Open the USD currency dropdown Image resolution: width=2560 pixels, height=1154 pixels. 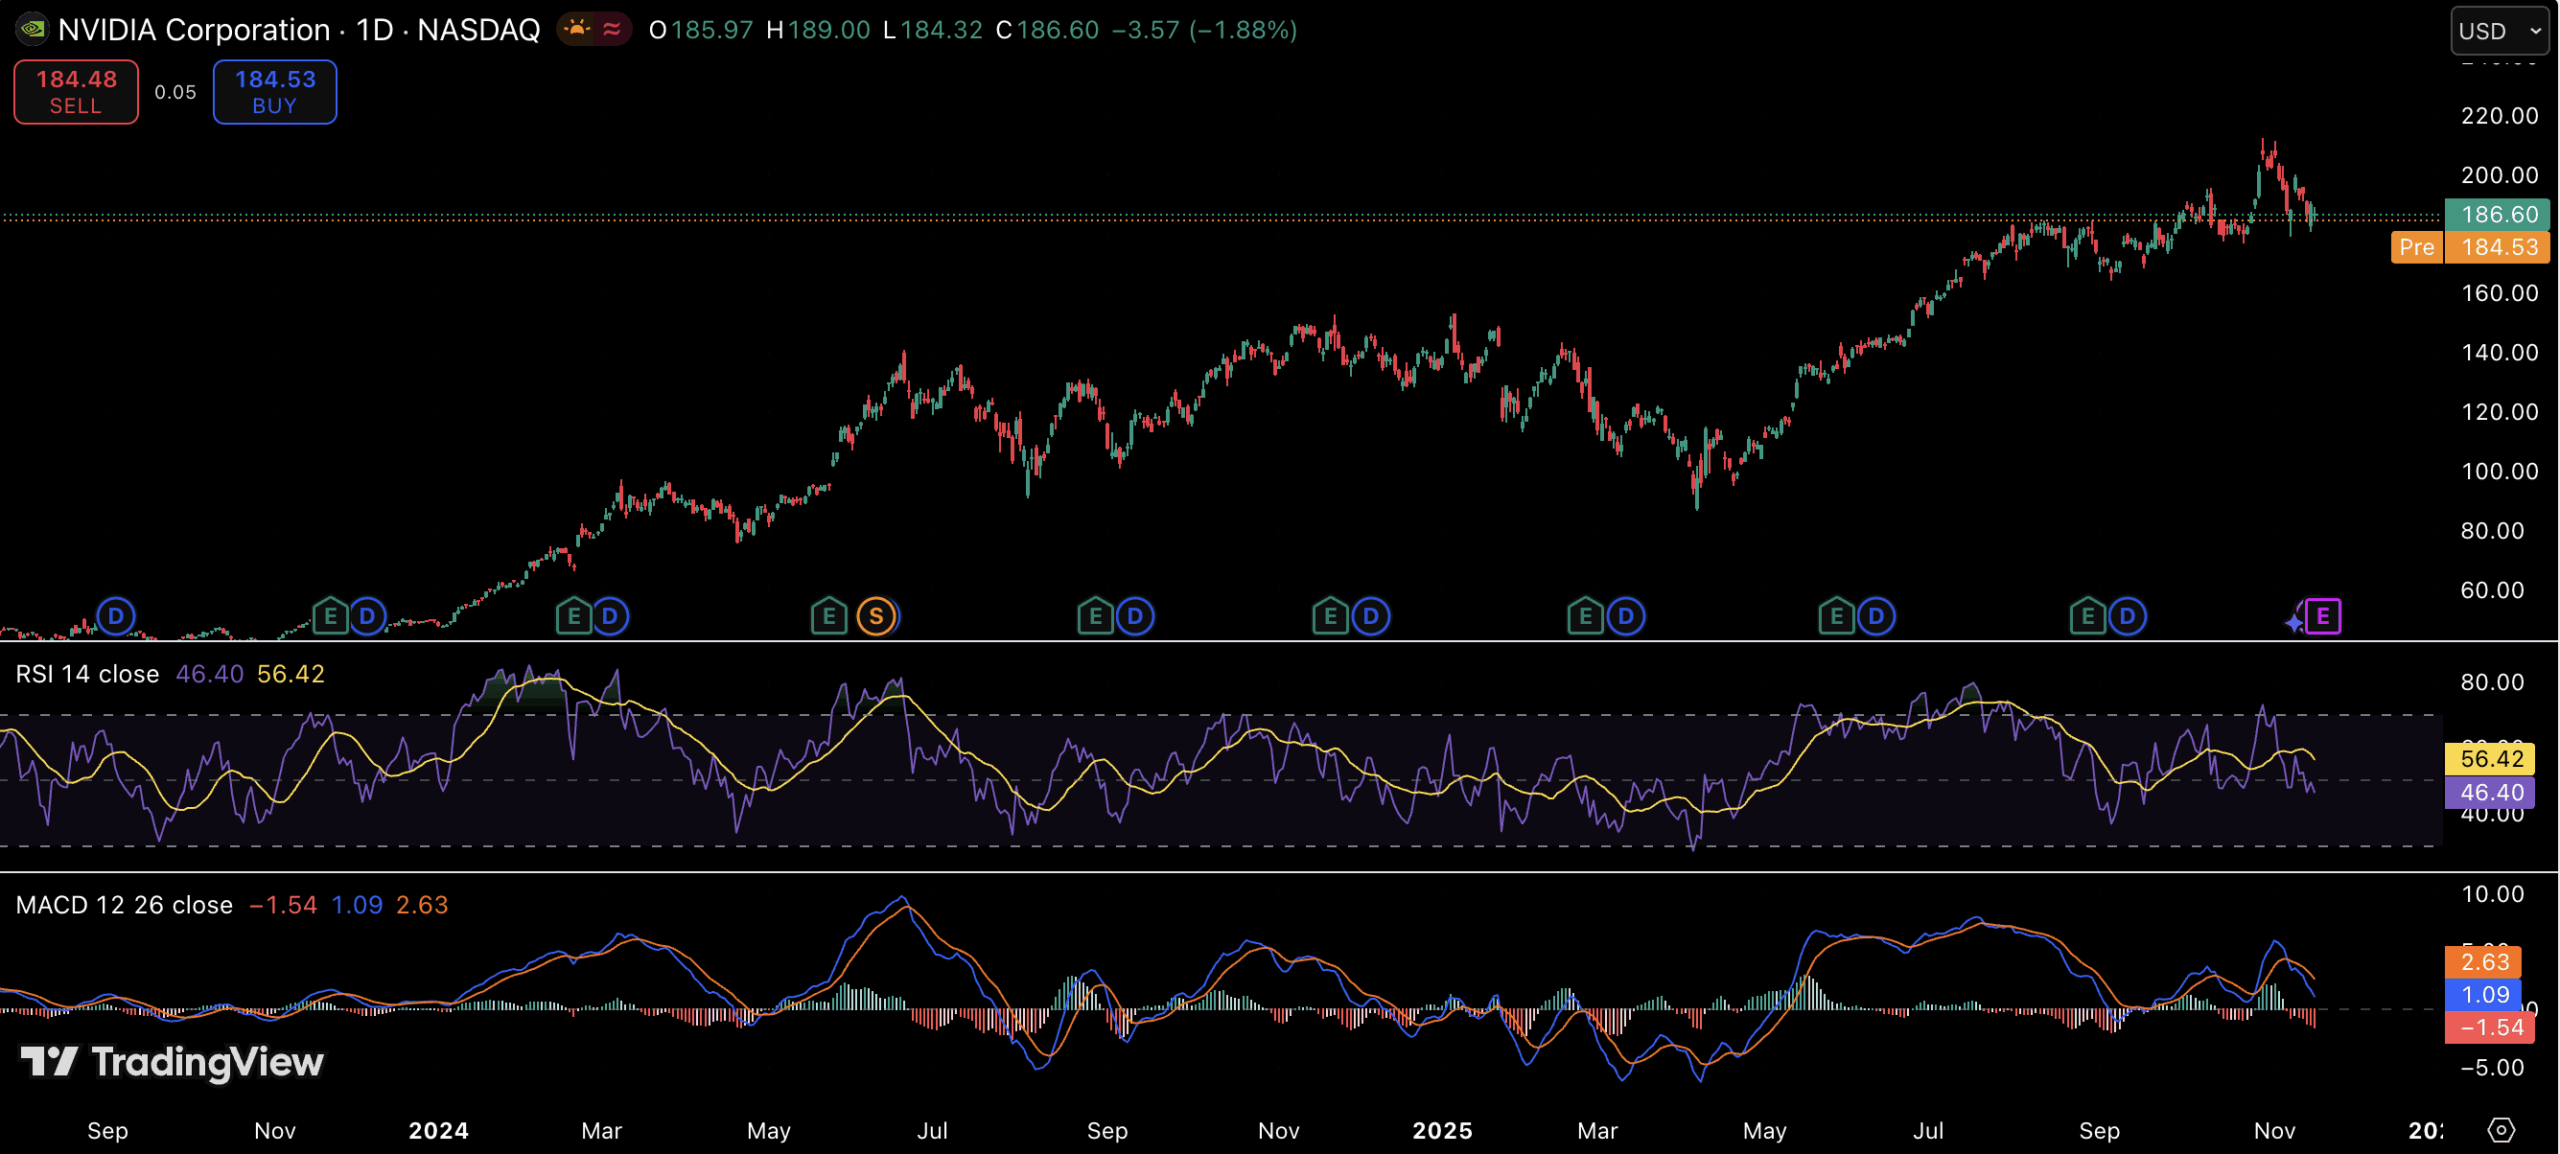pyautogui.click(x=2498, y=31)
